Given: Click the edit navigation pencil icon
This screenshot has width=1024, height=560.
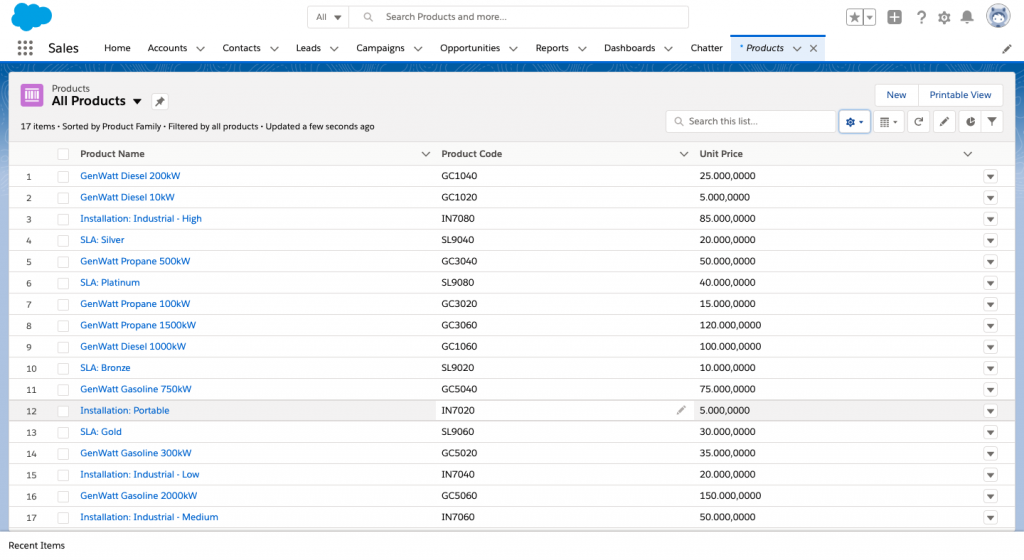Looking at the screenshot, I should [x=1006, y=49].
